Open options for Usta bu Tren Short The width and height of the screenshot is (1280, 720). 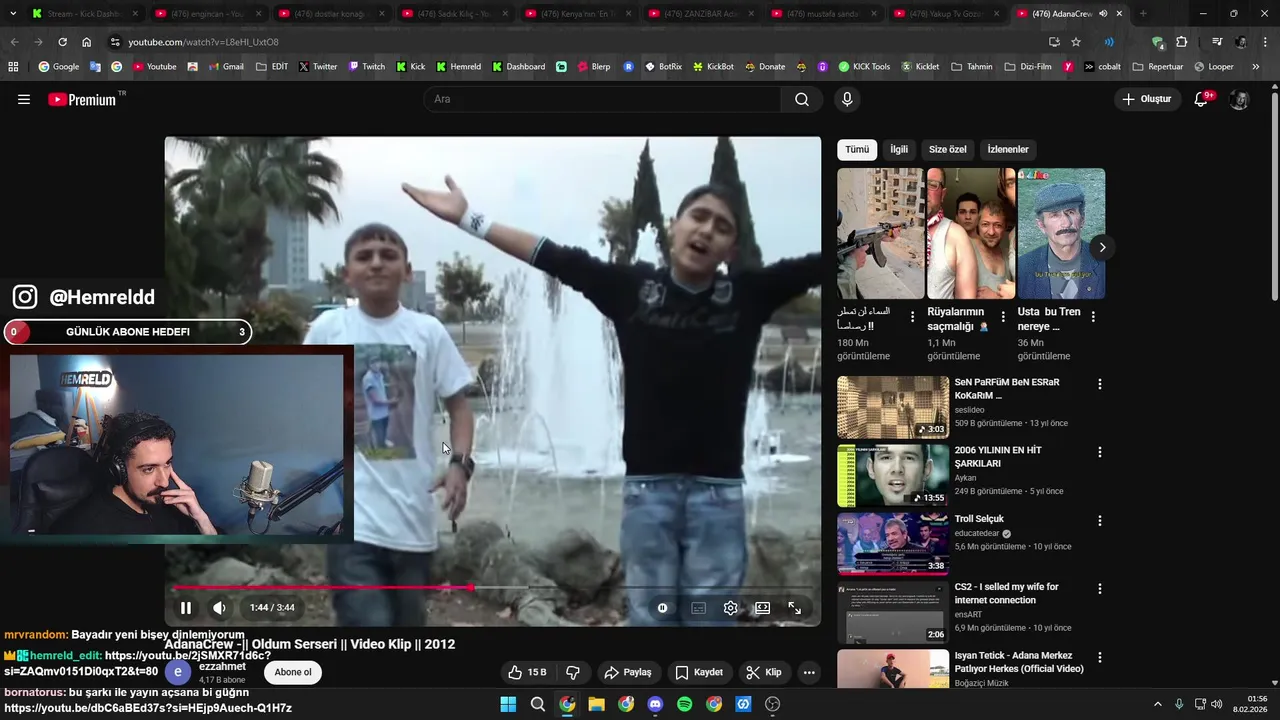(x=1093, y=317)
